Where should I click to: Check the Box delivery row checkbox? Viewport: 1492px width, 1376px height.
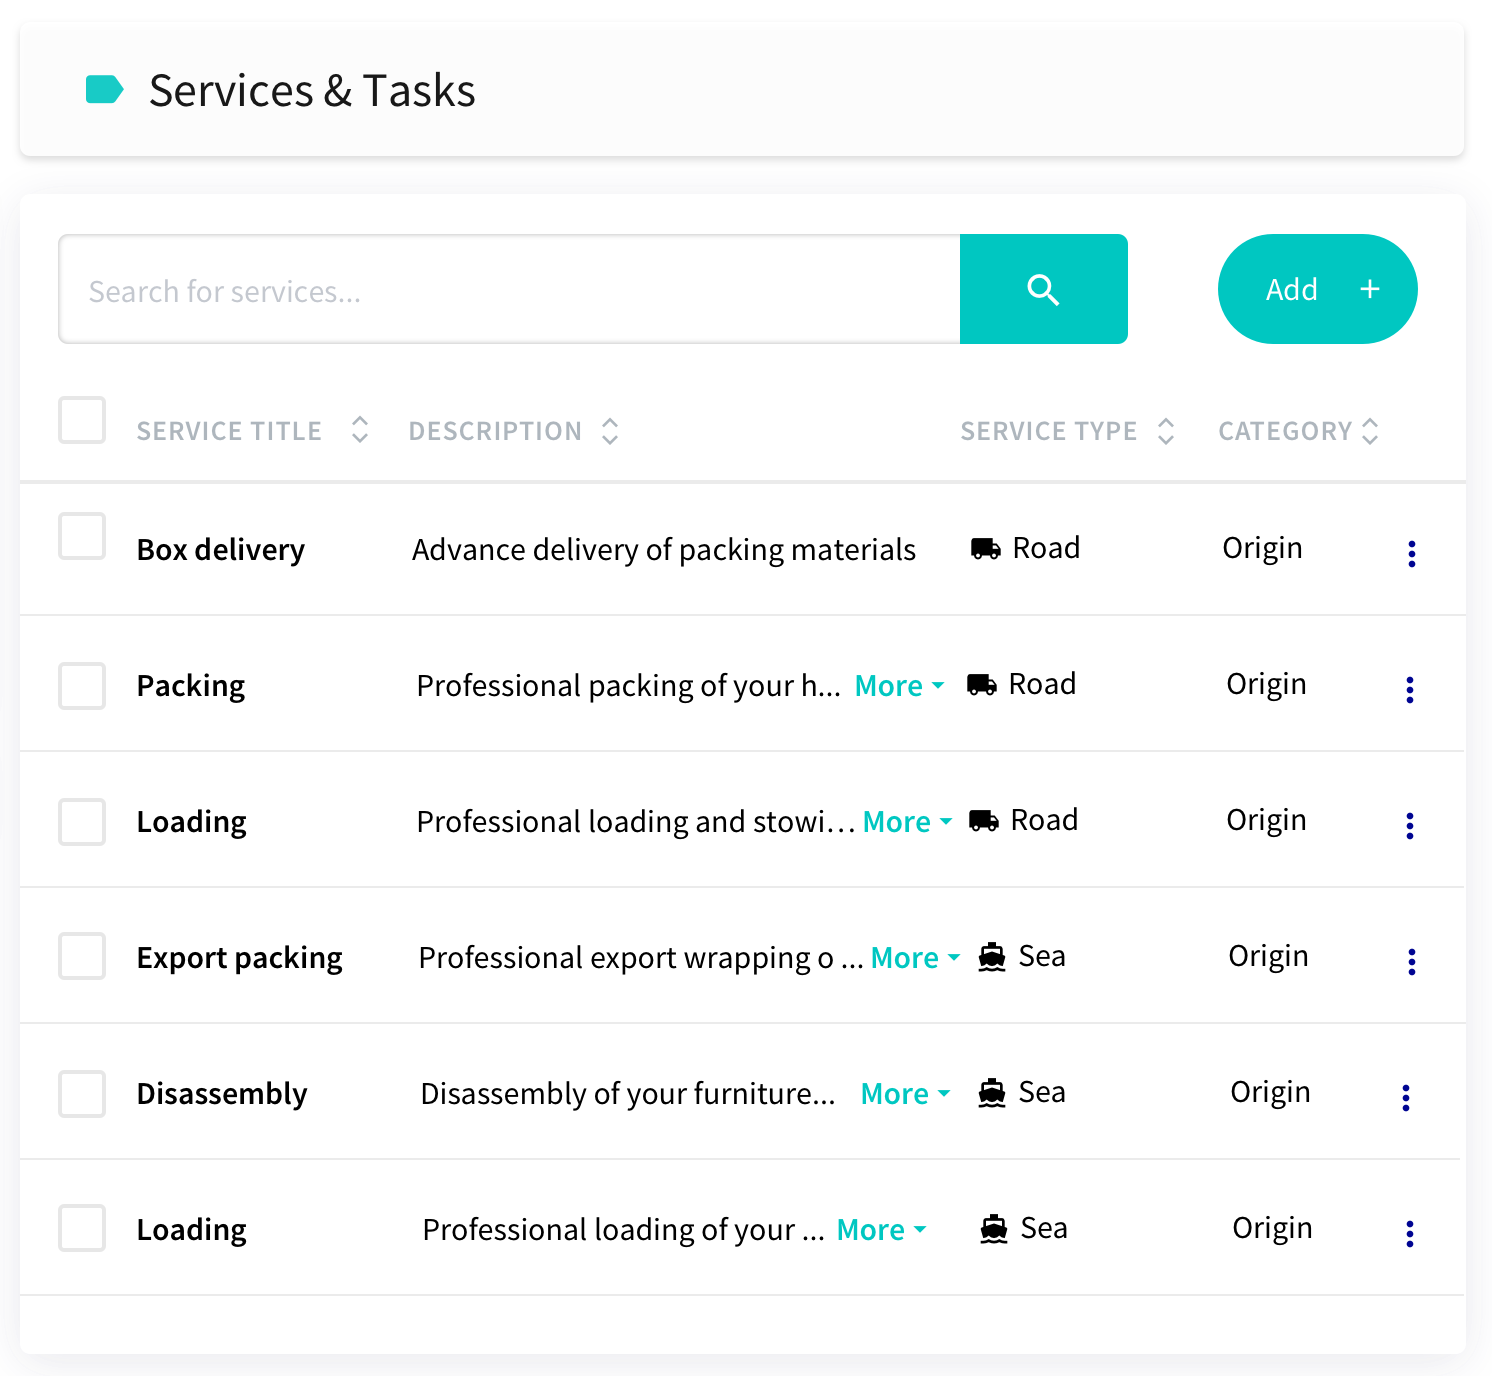click(x=82, y=536)
